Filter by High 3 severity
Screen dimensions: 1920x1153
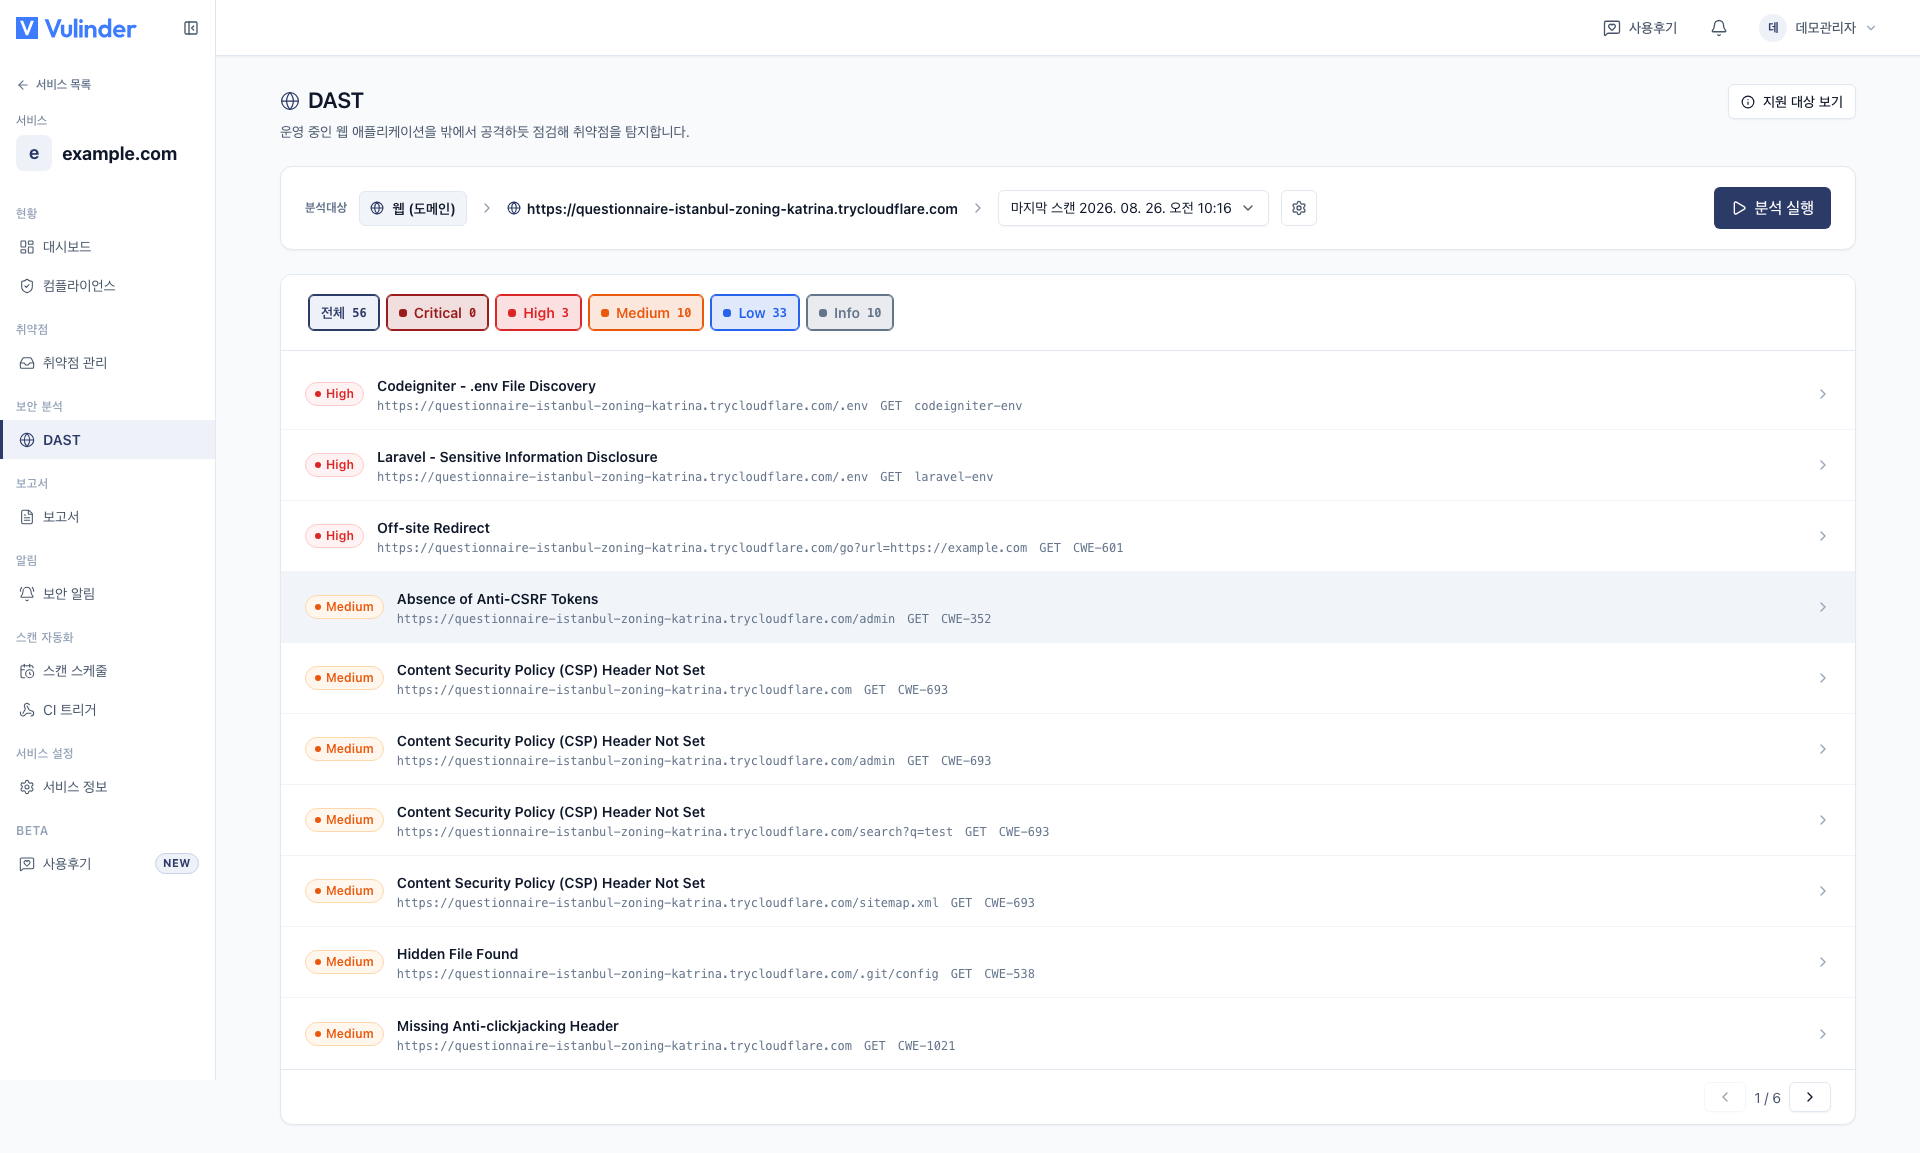point(538,313)
